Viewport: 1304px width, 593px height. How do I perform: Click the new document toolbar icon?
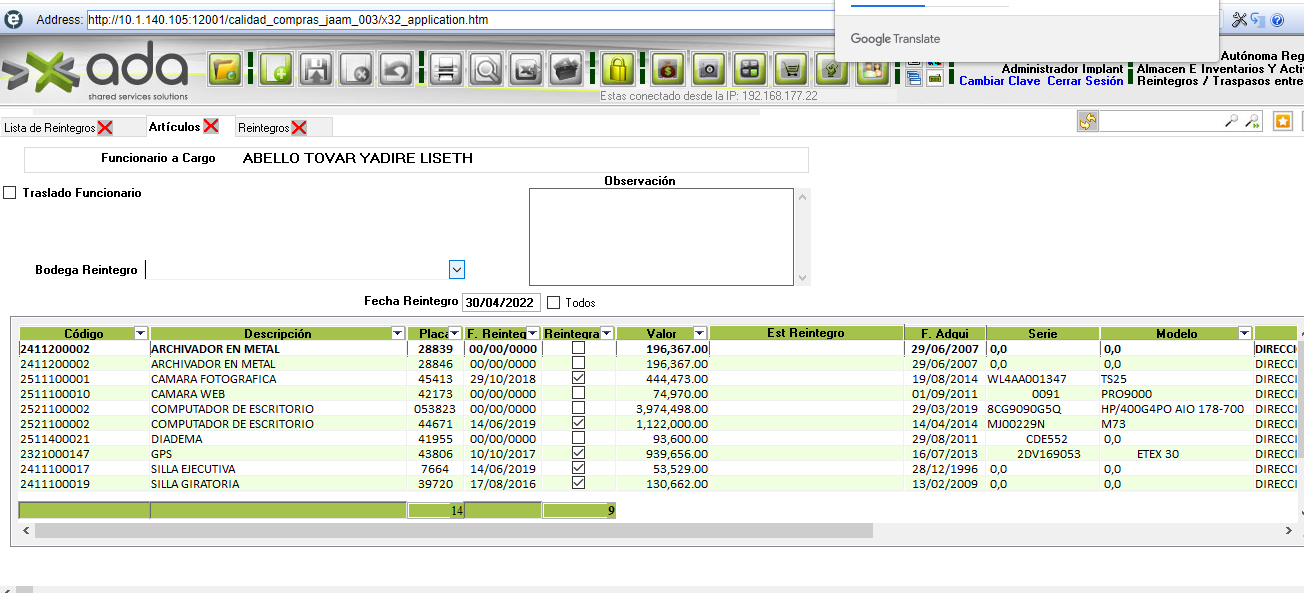(x=275, y=70)
